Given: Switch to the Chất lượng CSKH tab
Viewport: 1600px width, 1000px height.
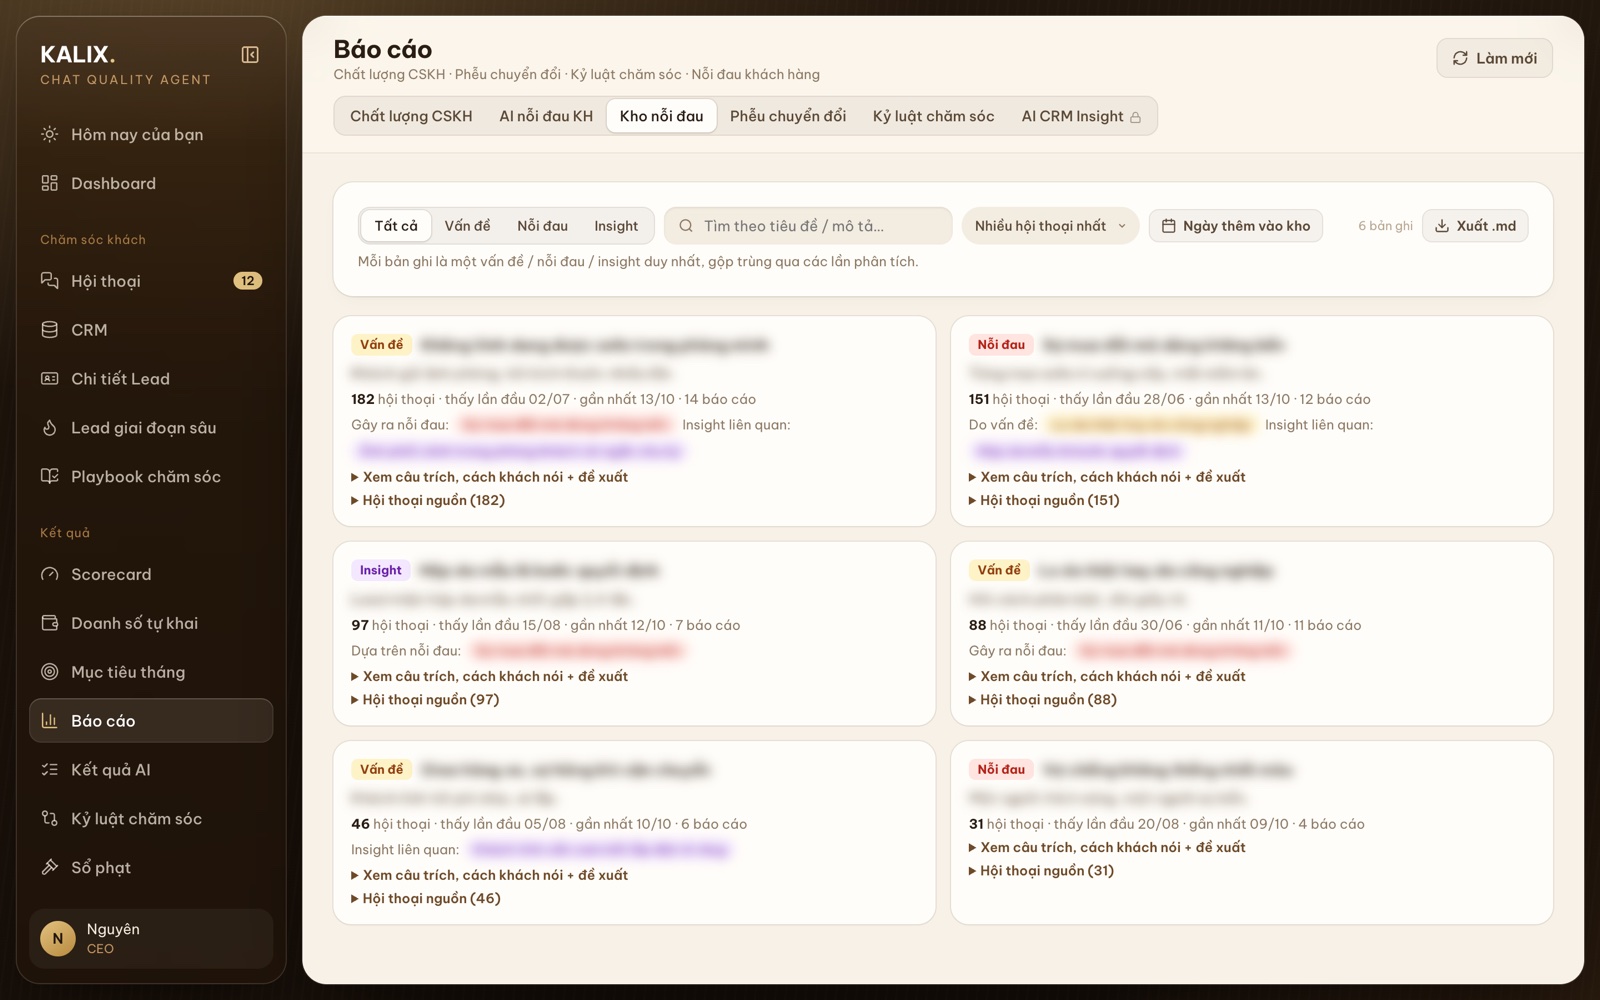Looking at the screenshot, I should point(411,116).
